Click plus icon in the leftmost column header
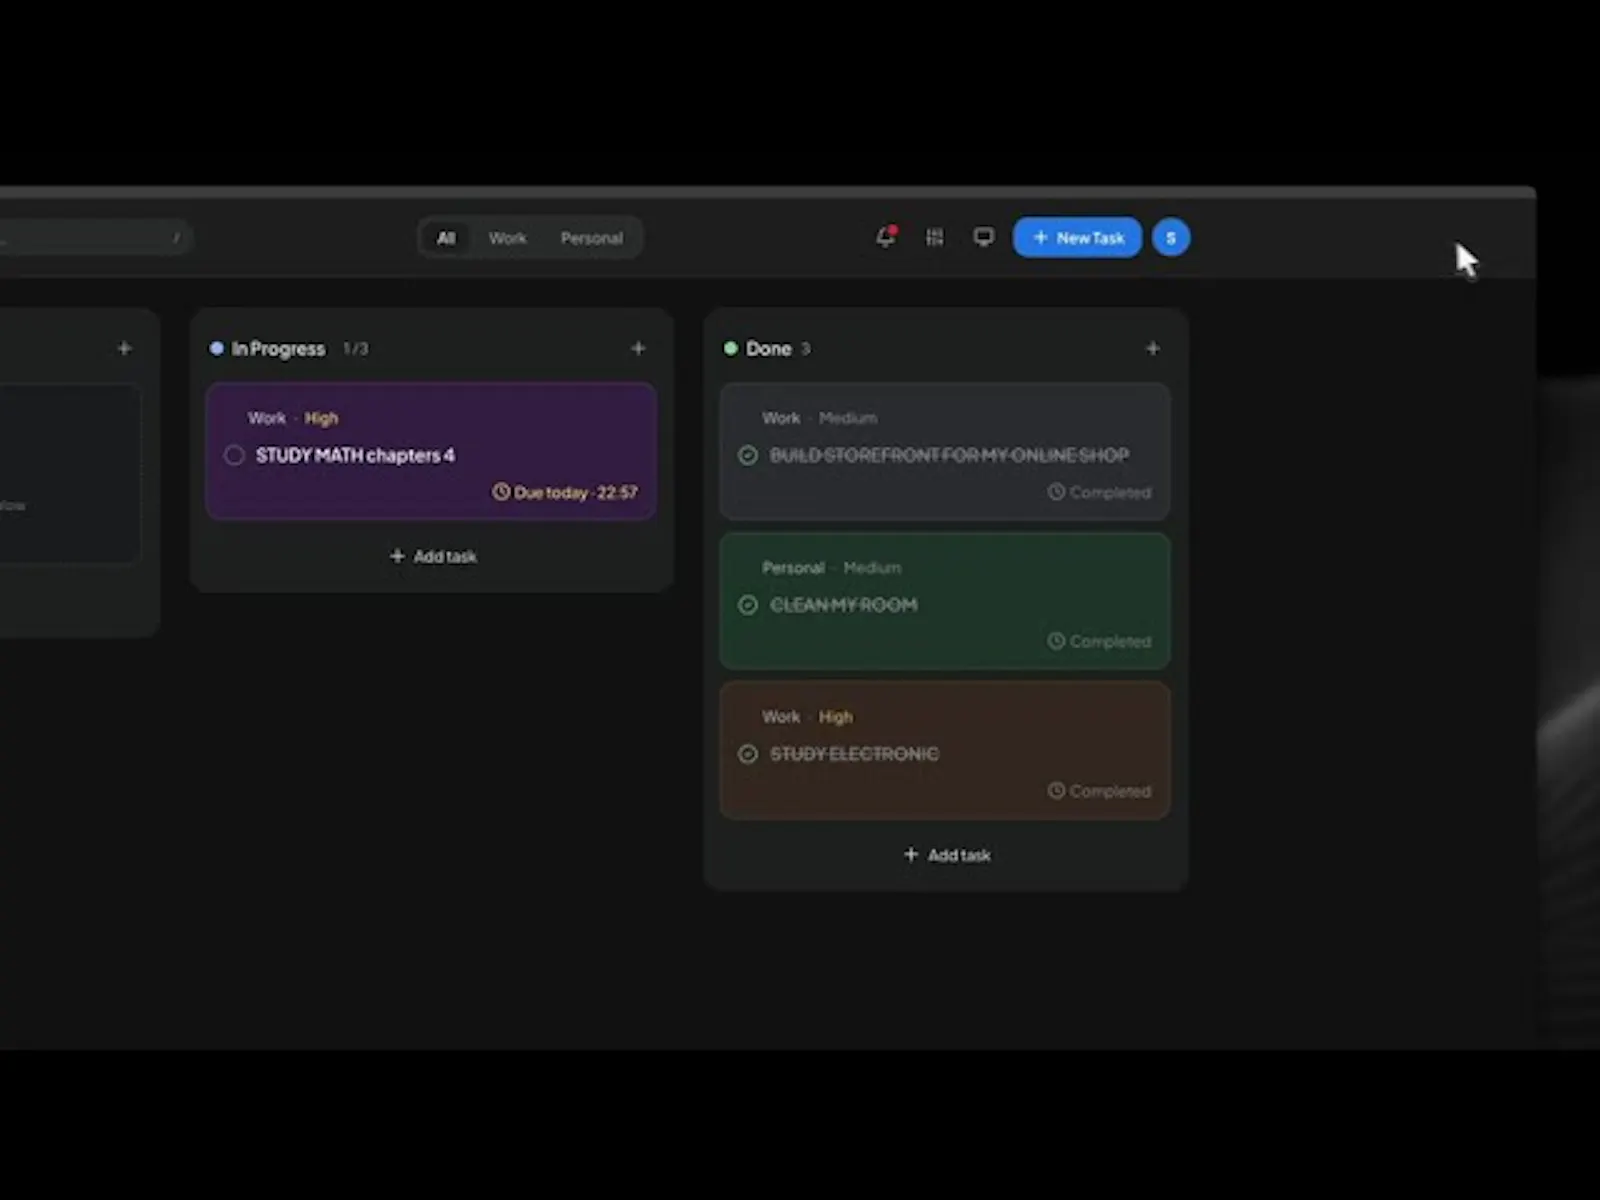This screenshot has width=1600, height=1200. pos(124,348)
